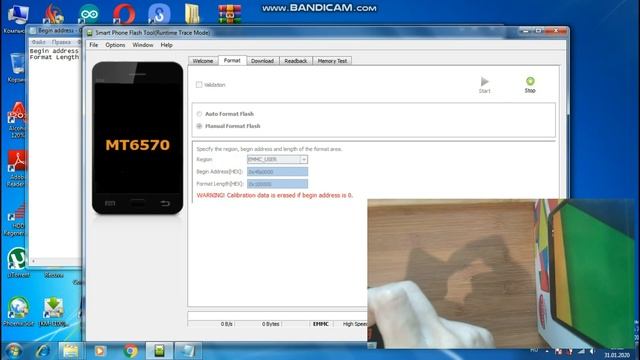This screenshot has width=640, height=360.
Task: Open the Правка menu in the Notepad window
Action: (61, 42)
